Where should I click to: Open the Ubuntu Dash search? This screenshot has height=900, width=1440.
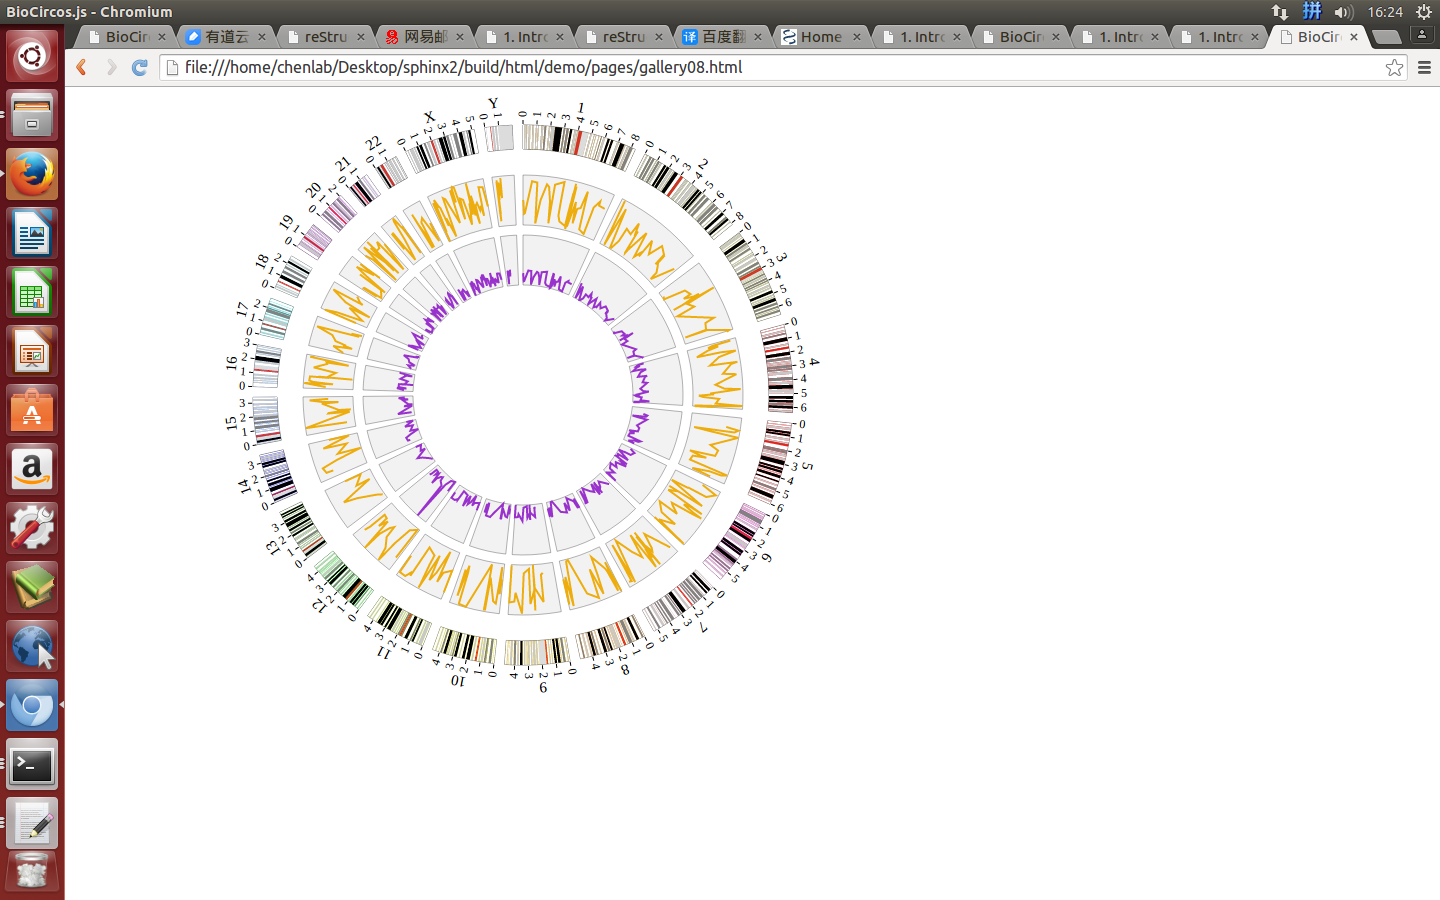point(32,56)
